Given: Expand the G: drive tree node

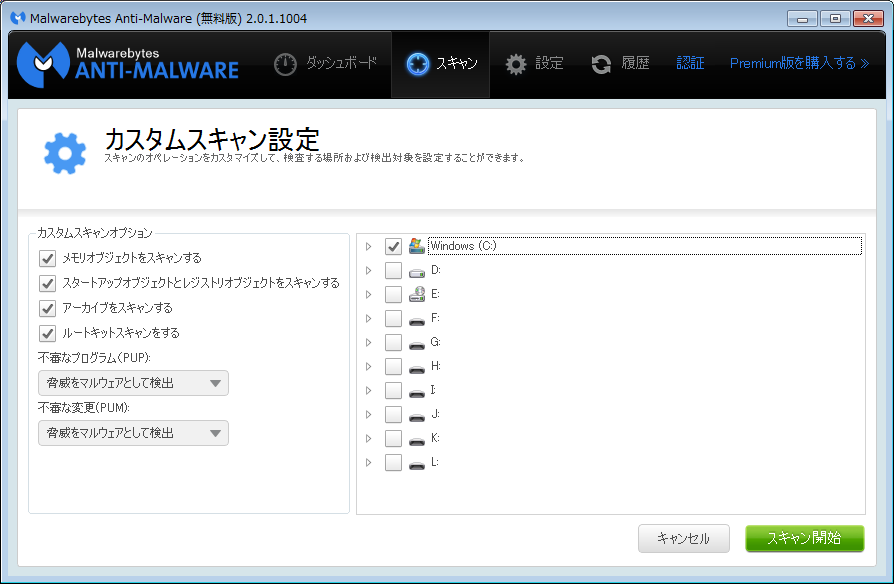Looking at the screenshot, I should (x=369, y=342).
